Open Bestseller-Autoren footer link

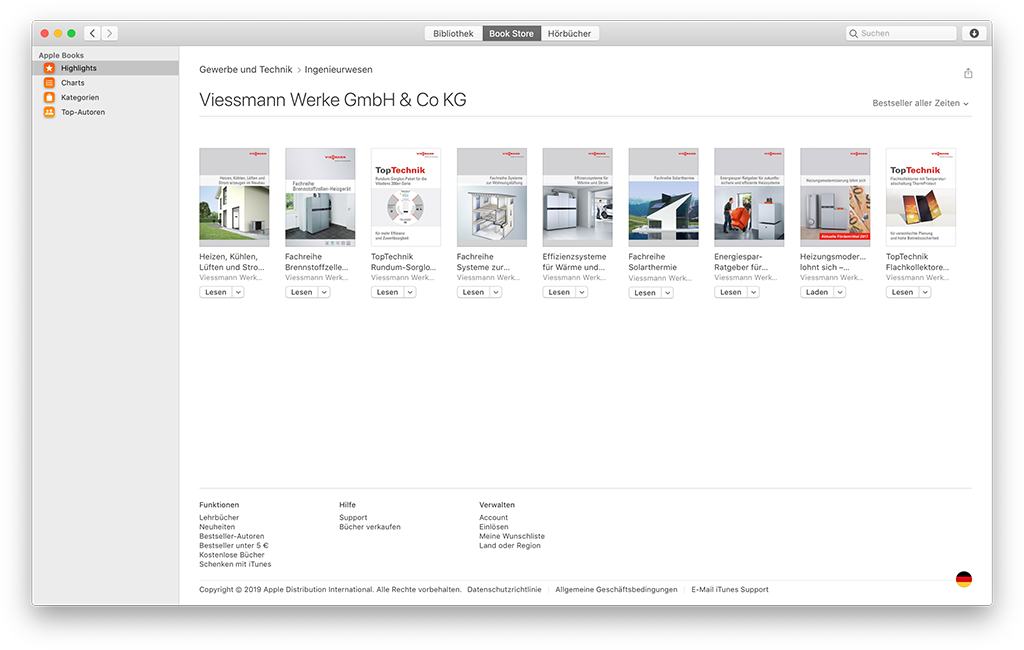232,536
